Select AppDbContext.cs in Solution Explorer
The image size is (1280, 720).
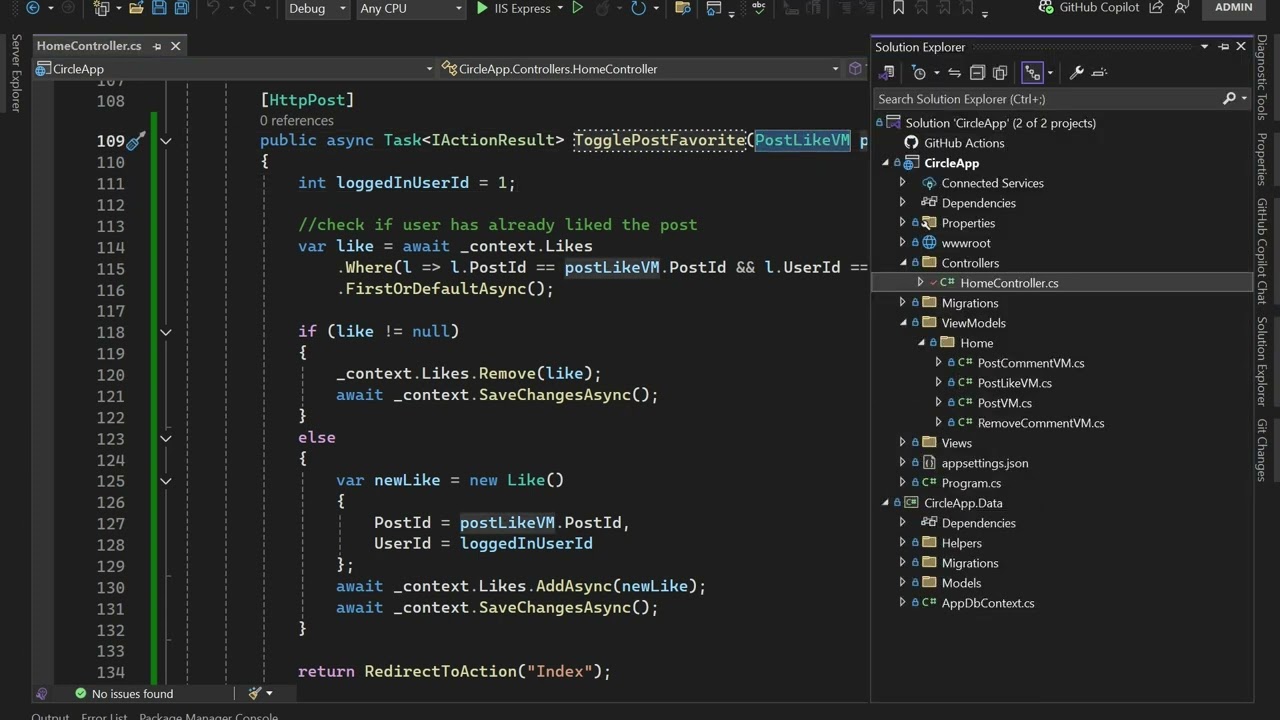coord(988,603)
